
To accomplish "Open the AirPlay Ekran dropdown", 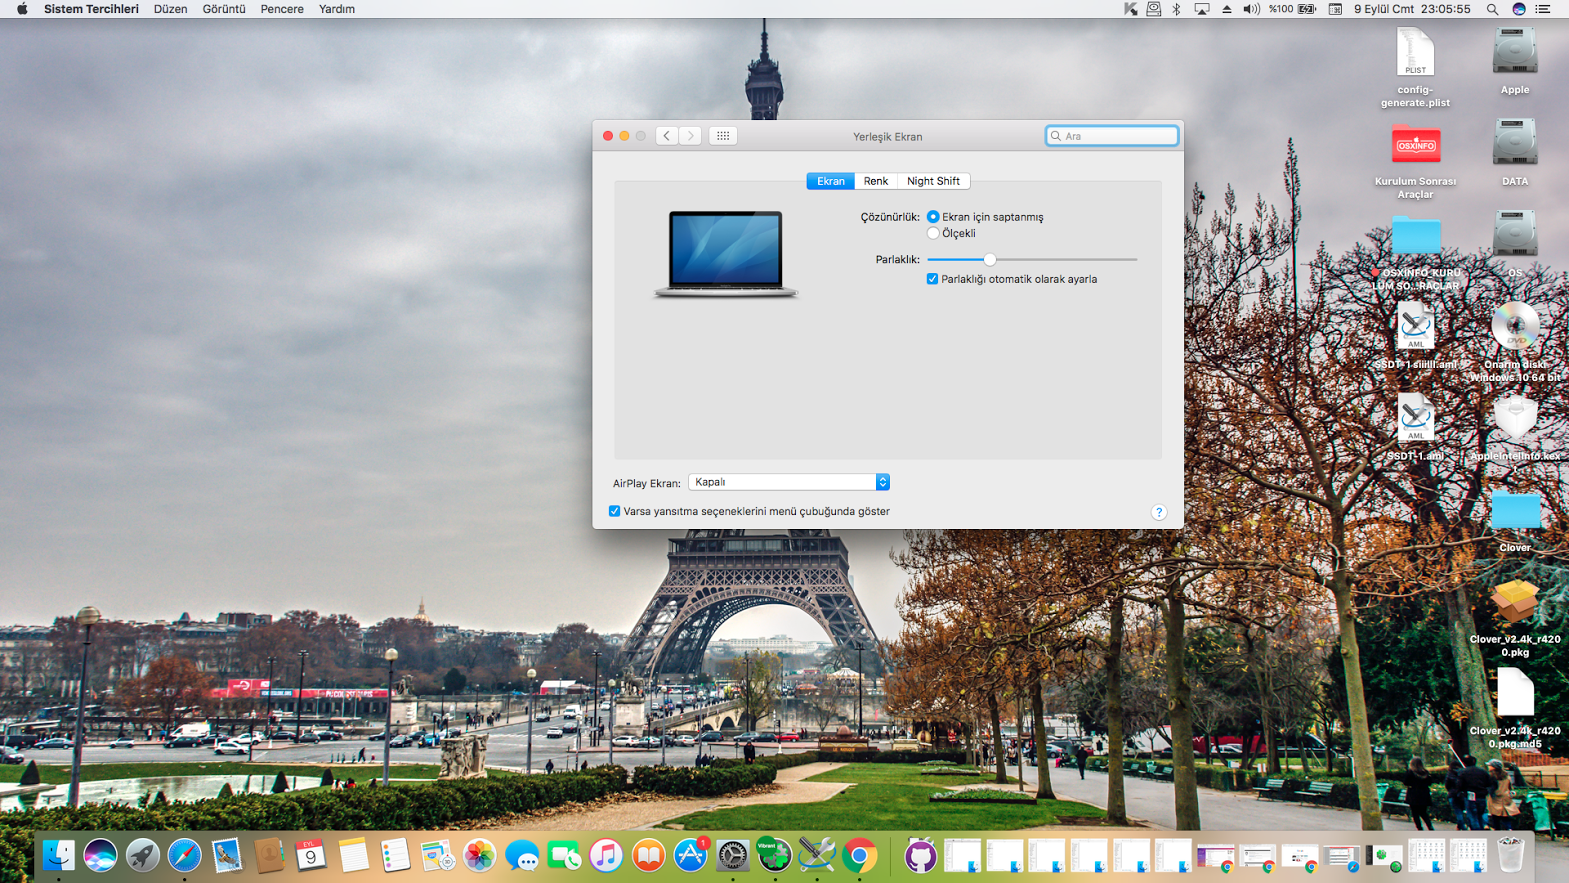I will click(788, 482).
